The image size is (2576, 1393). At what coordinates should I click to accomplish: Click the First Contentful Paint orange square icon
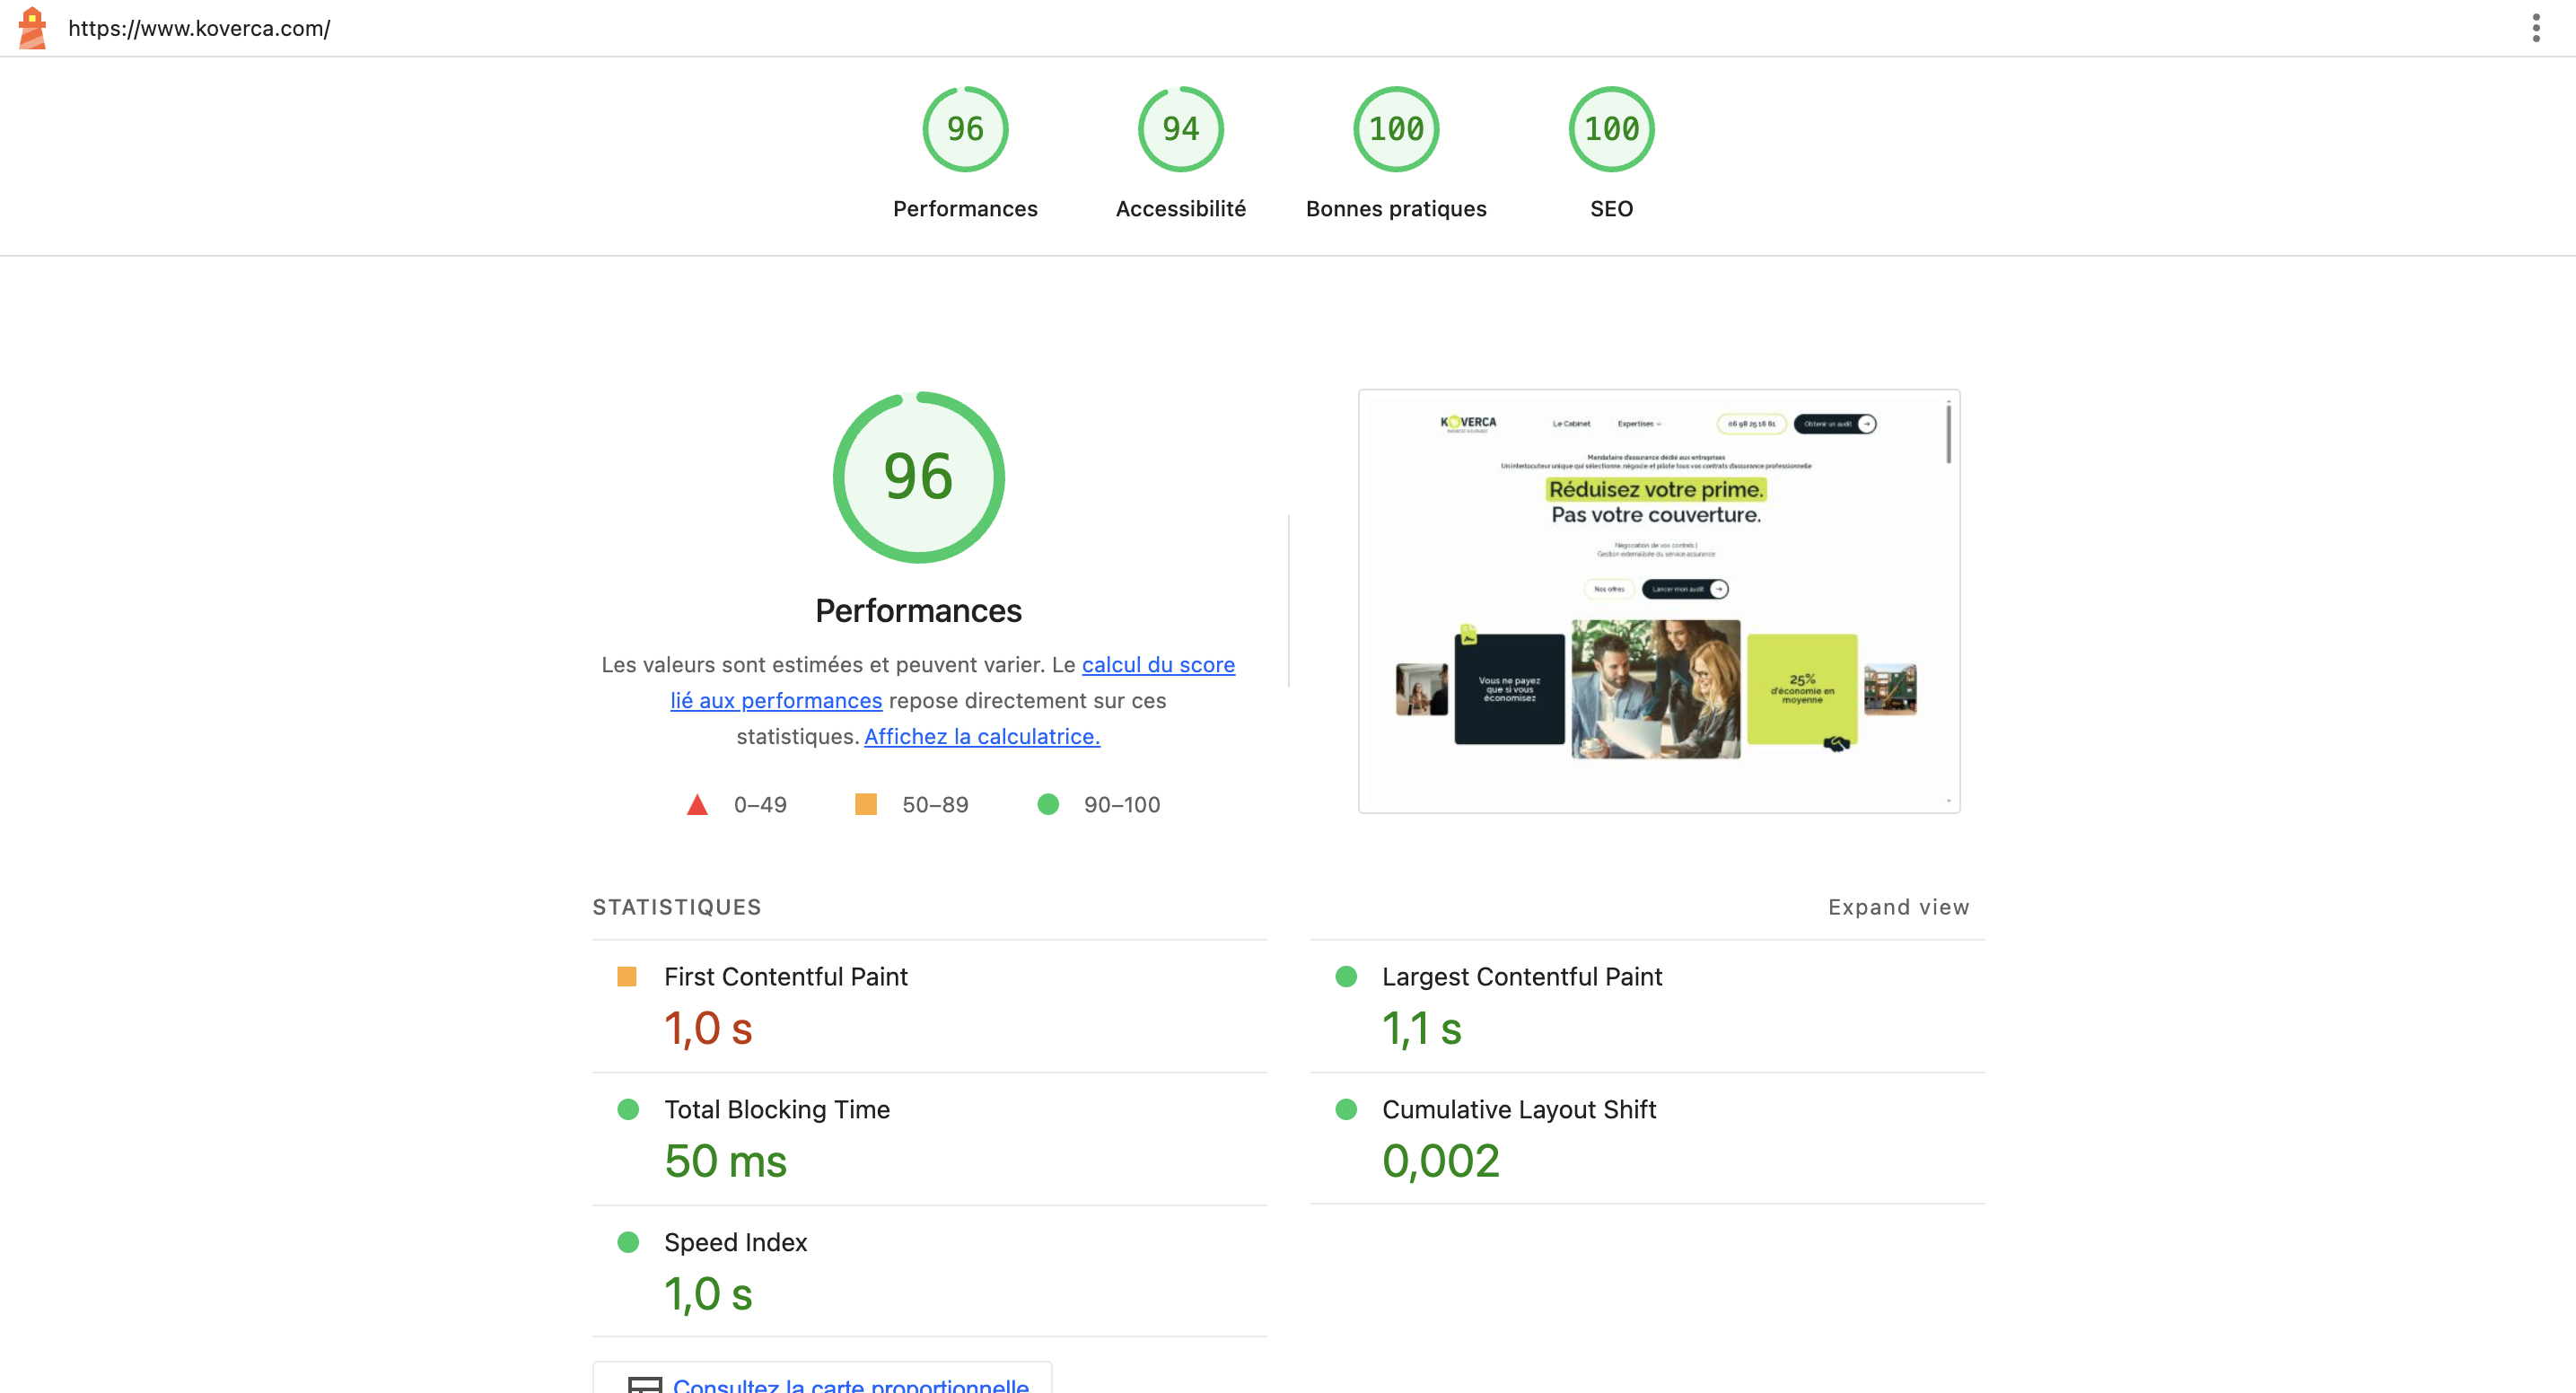click(x=627, y=976)
